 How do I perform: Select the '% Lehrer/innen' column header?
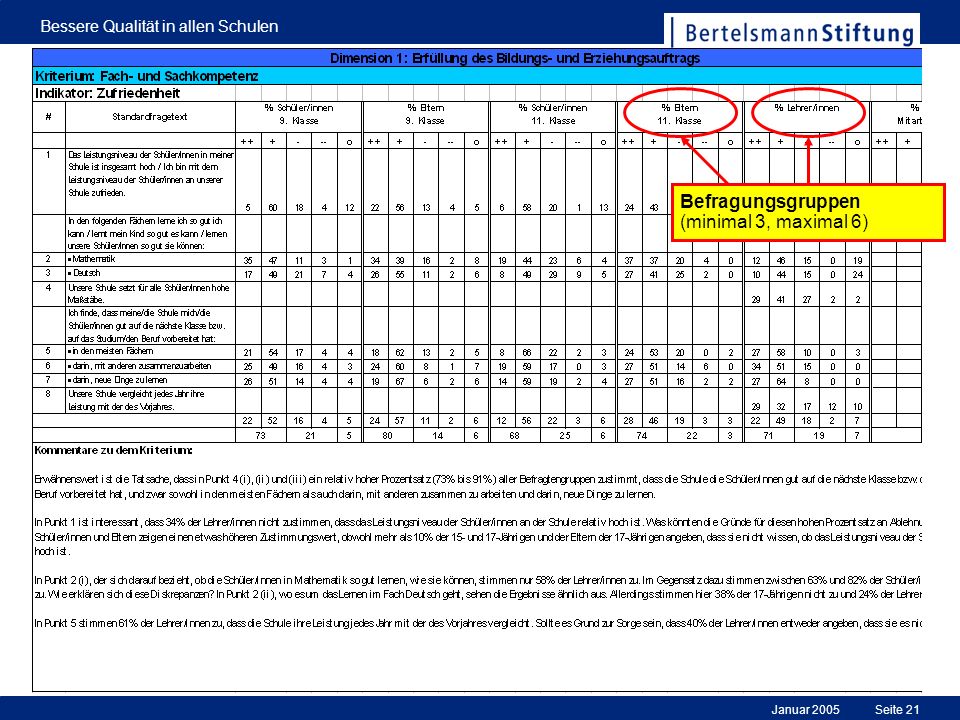[807, 108]
